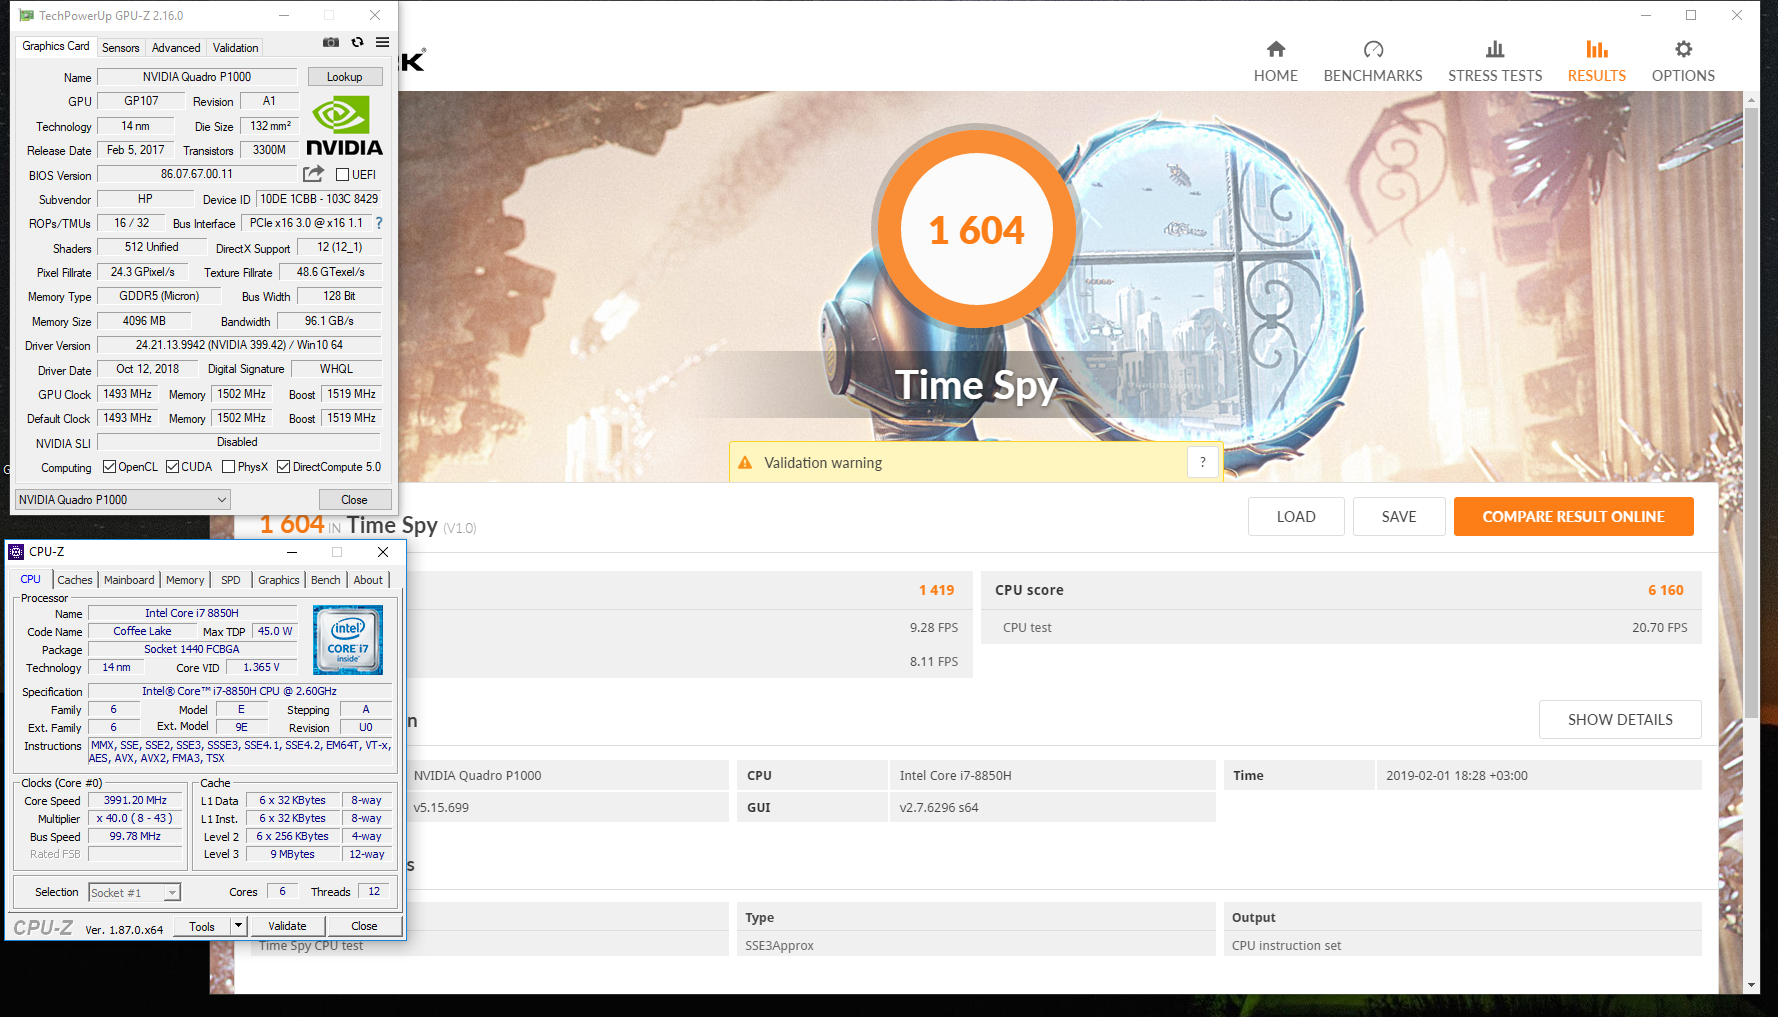Image resolution: width=1778 pixels, height=1017 pixels.
Task: Click the NVIDIA logo in GPU-Z
Action: pos(344,126)
